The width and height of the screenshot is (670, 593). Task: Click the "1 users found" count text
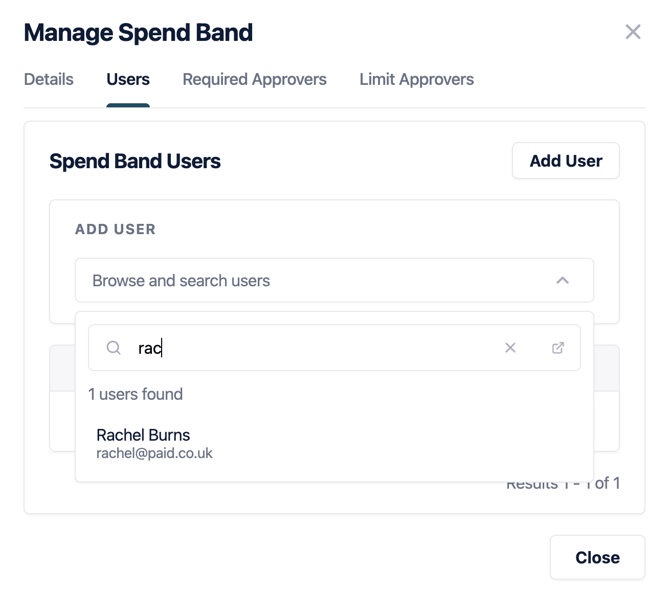(136, 394)
